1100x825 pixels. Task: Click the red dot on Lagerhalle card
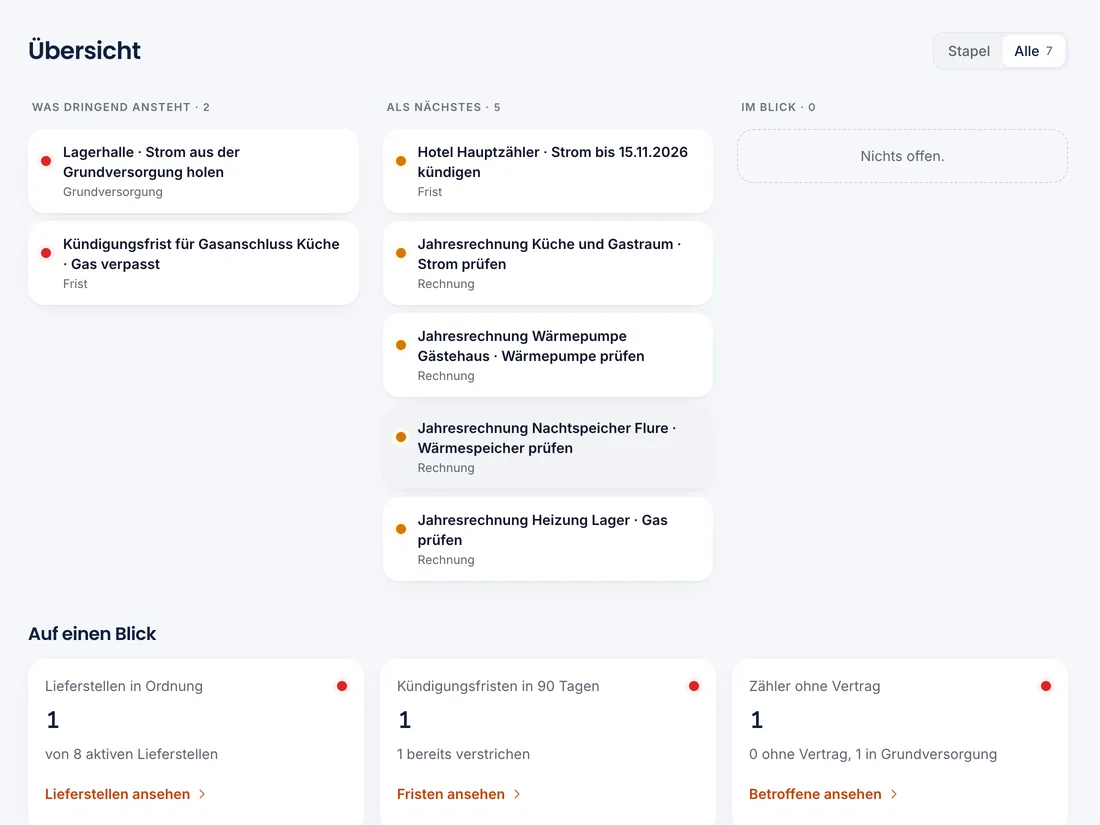(46, 161)
